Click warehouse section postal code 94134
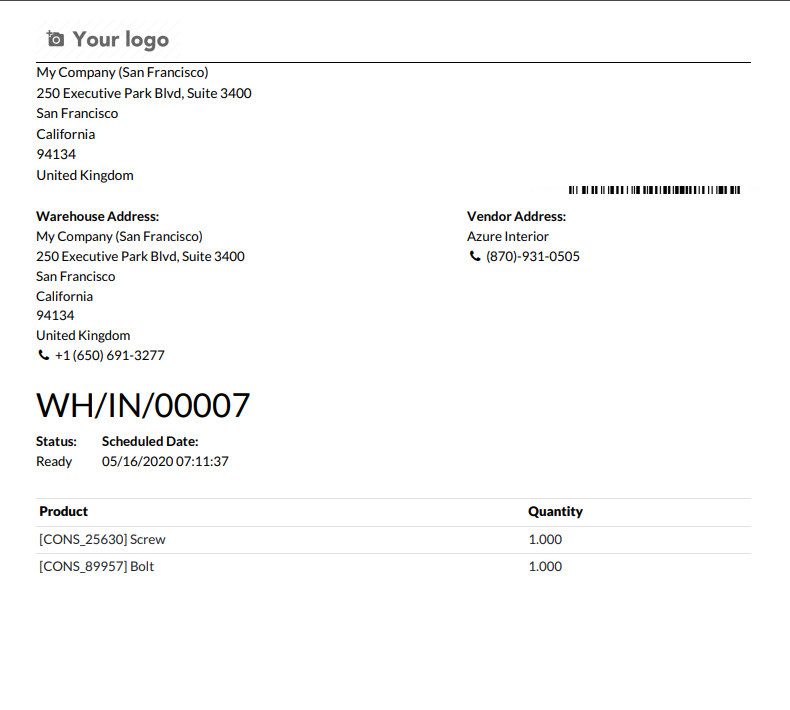The height and width of the screenshot is (710, 790). click(55, 315)
